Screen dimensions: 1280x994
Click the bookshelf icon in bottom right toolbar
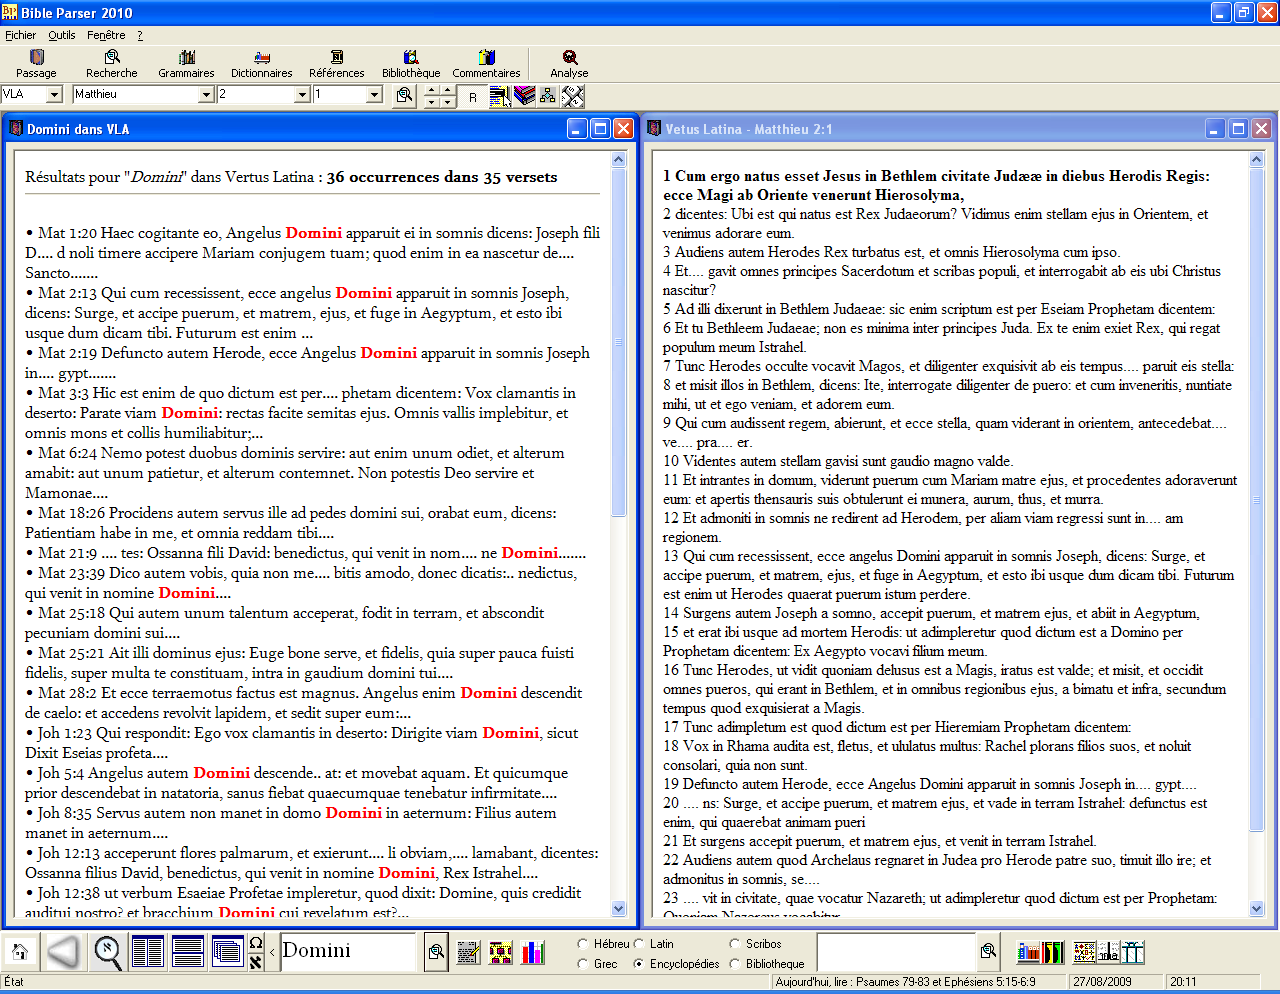coord(1028,951)
